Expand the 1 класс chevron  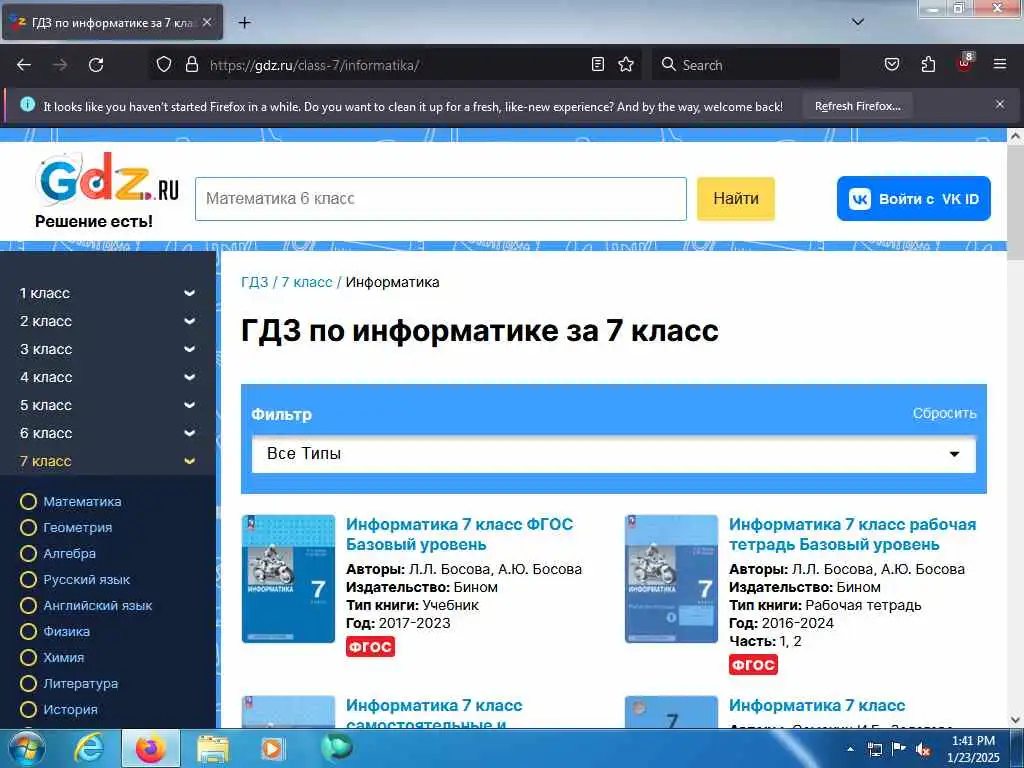(189, 293)
